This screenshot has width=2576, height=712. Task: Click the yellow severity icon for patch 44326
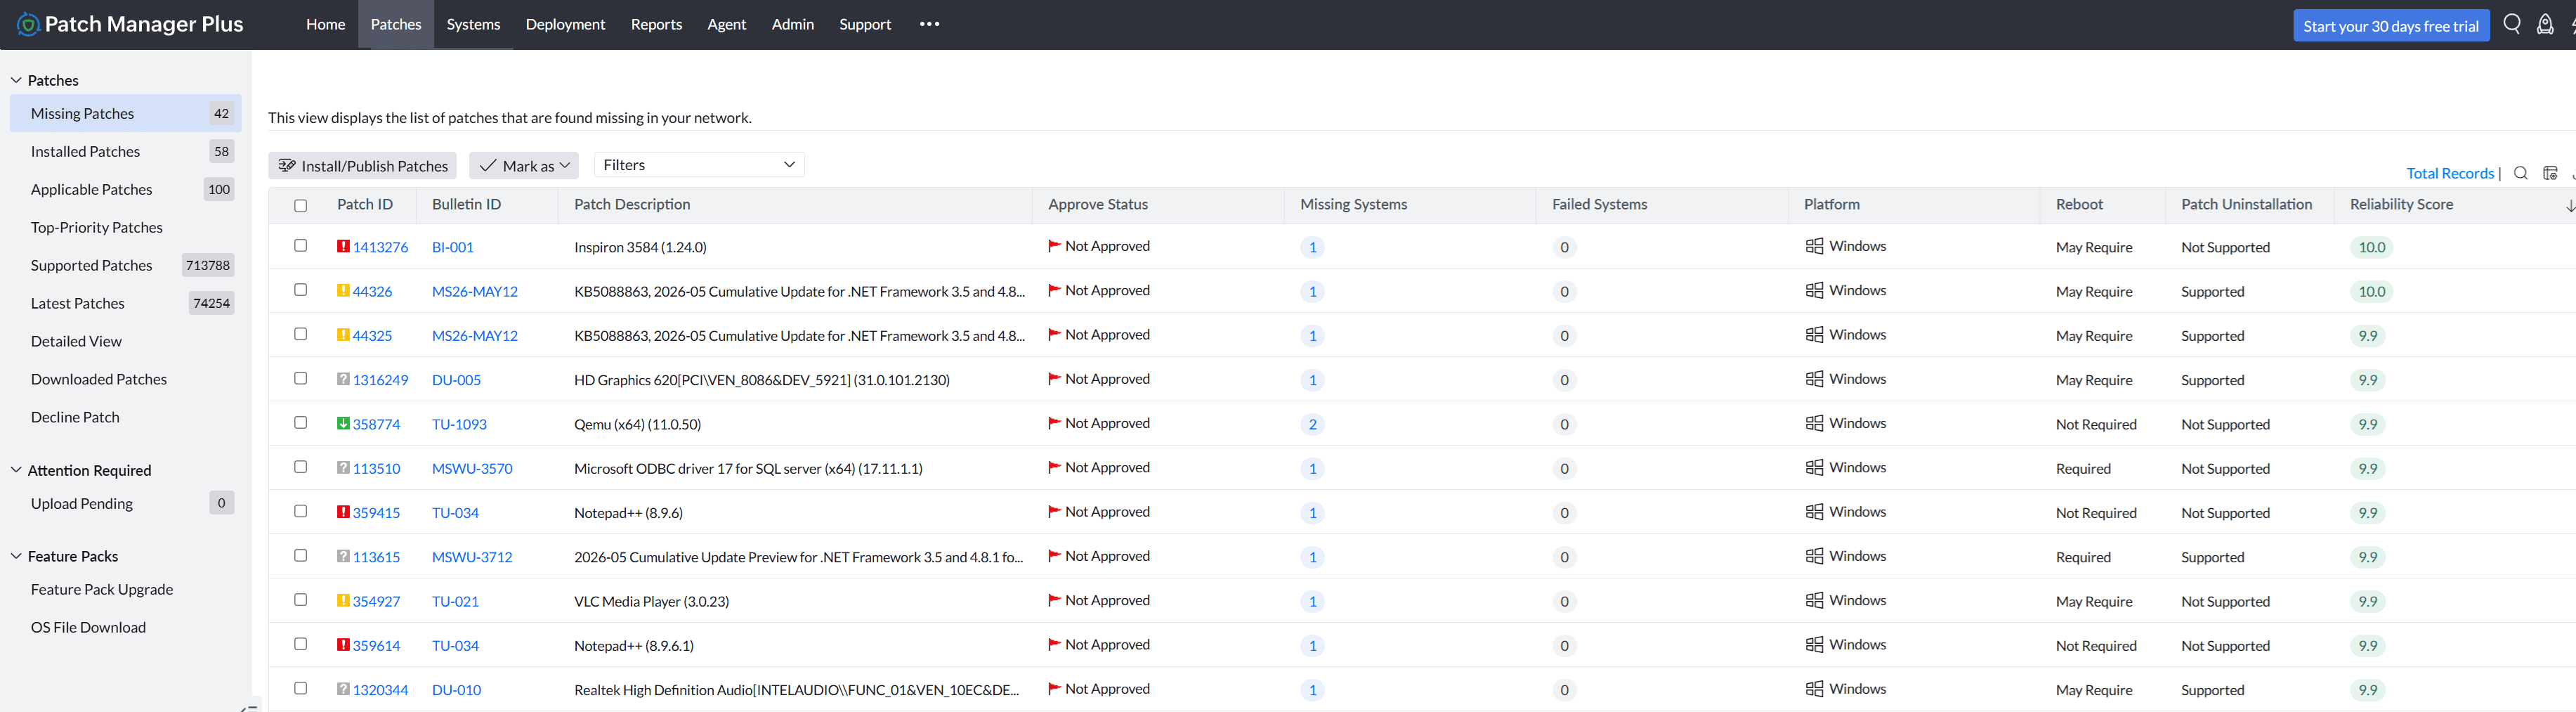point(343,290)
